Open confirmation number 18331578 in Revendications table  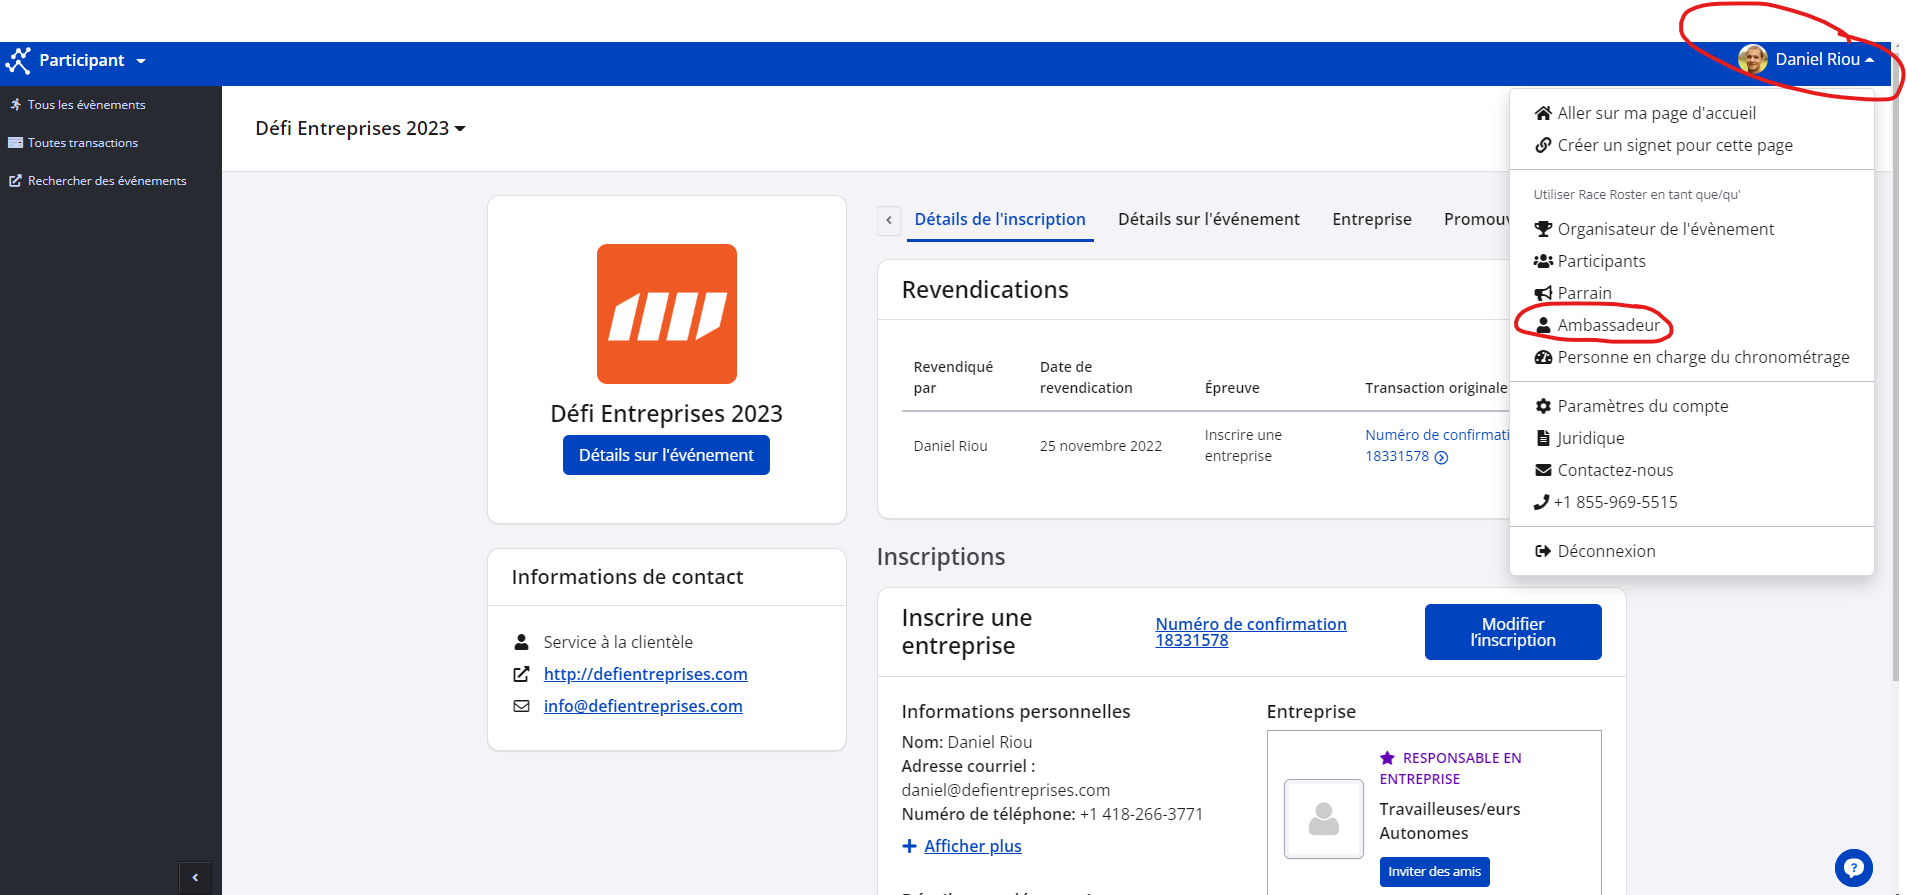pos(1436,445)
